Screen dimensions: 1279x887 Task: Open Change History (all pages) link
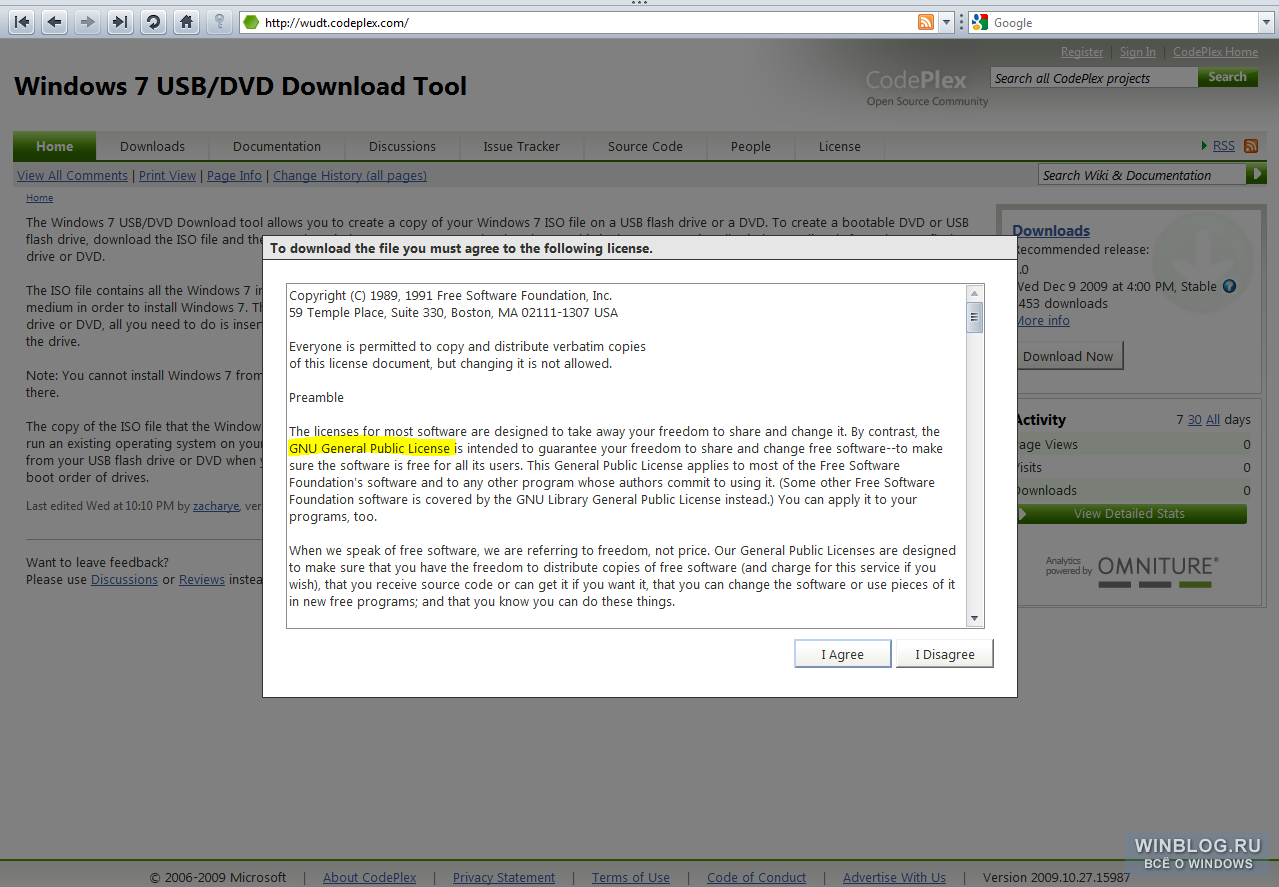point(350,175)
